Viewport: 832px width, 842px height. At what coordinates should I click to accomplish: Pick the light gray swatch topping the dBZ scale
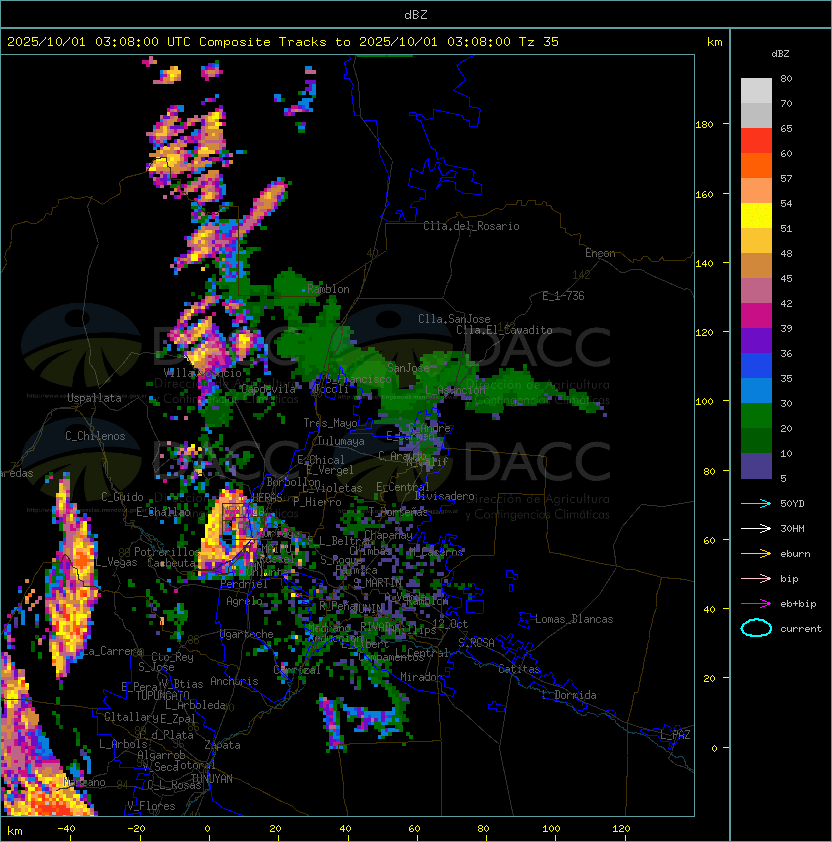756,91
